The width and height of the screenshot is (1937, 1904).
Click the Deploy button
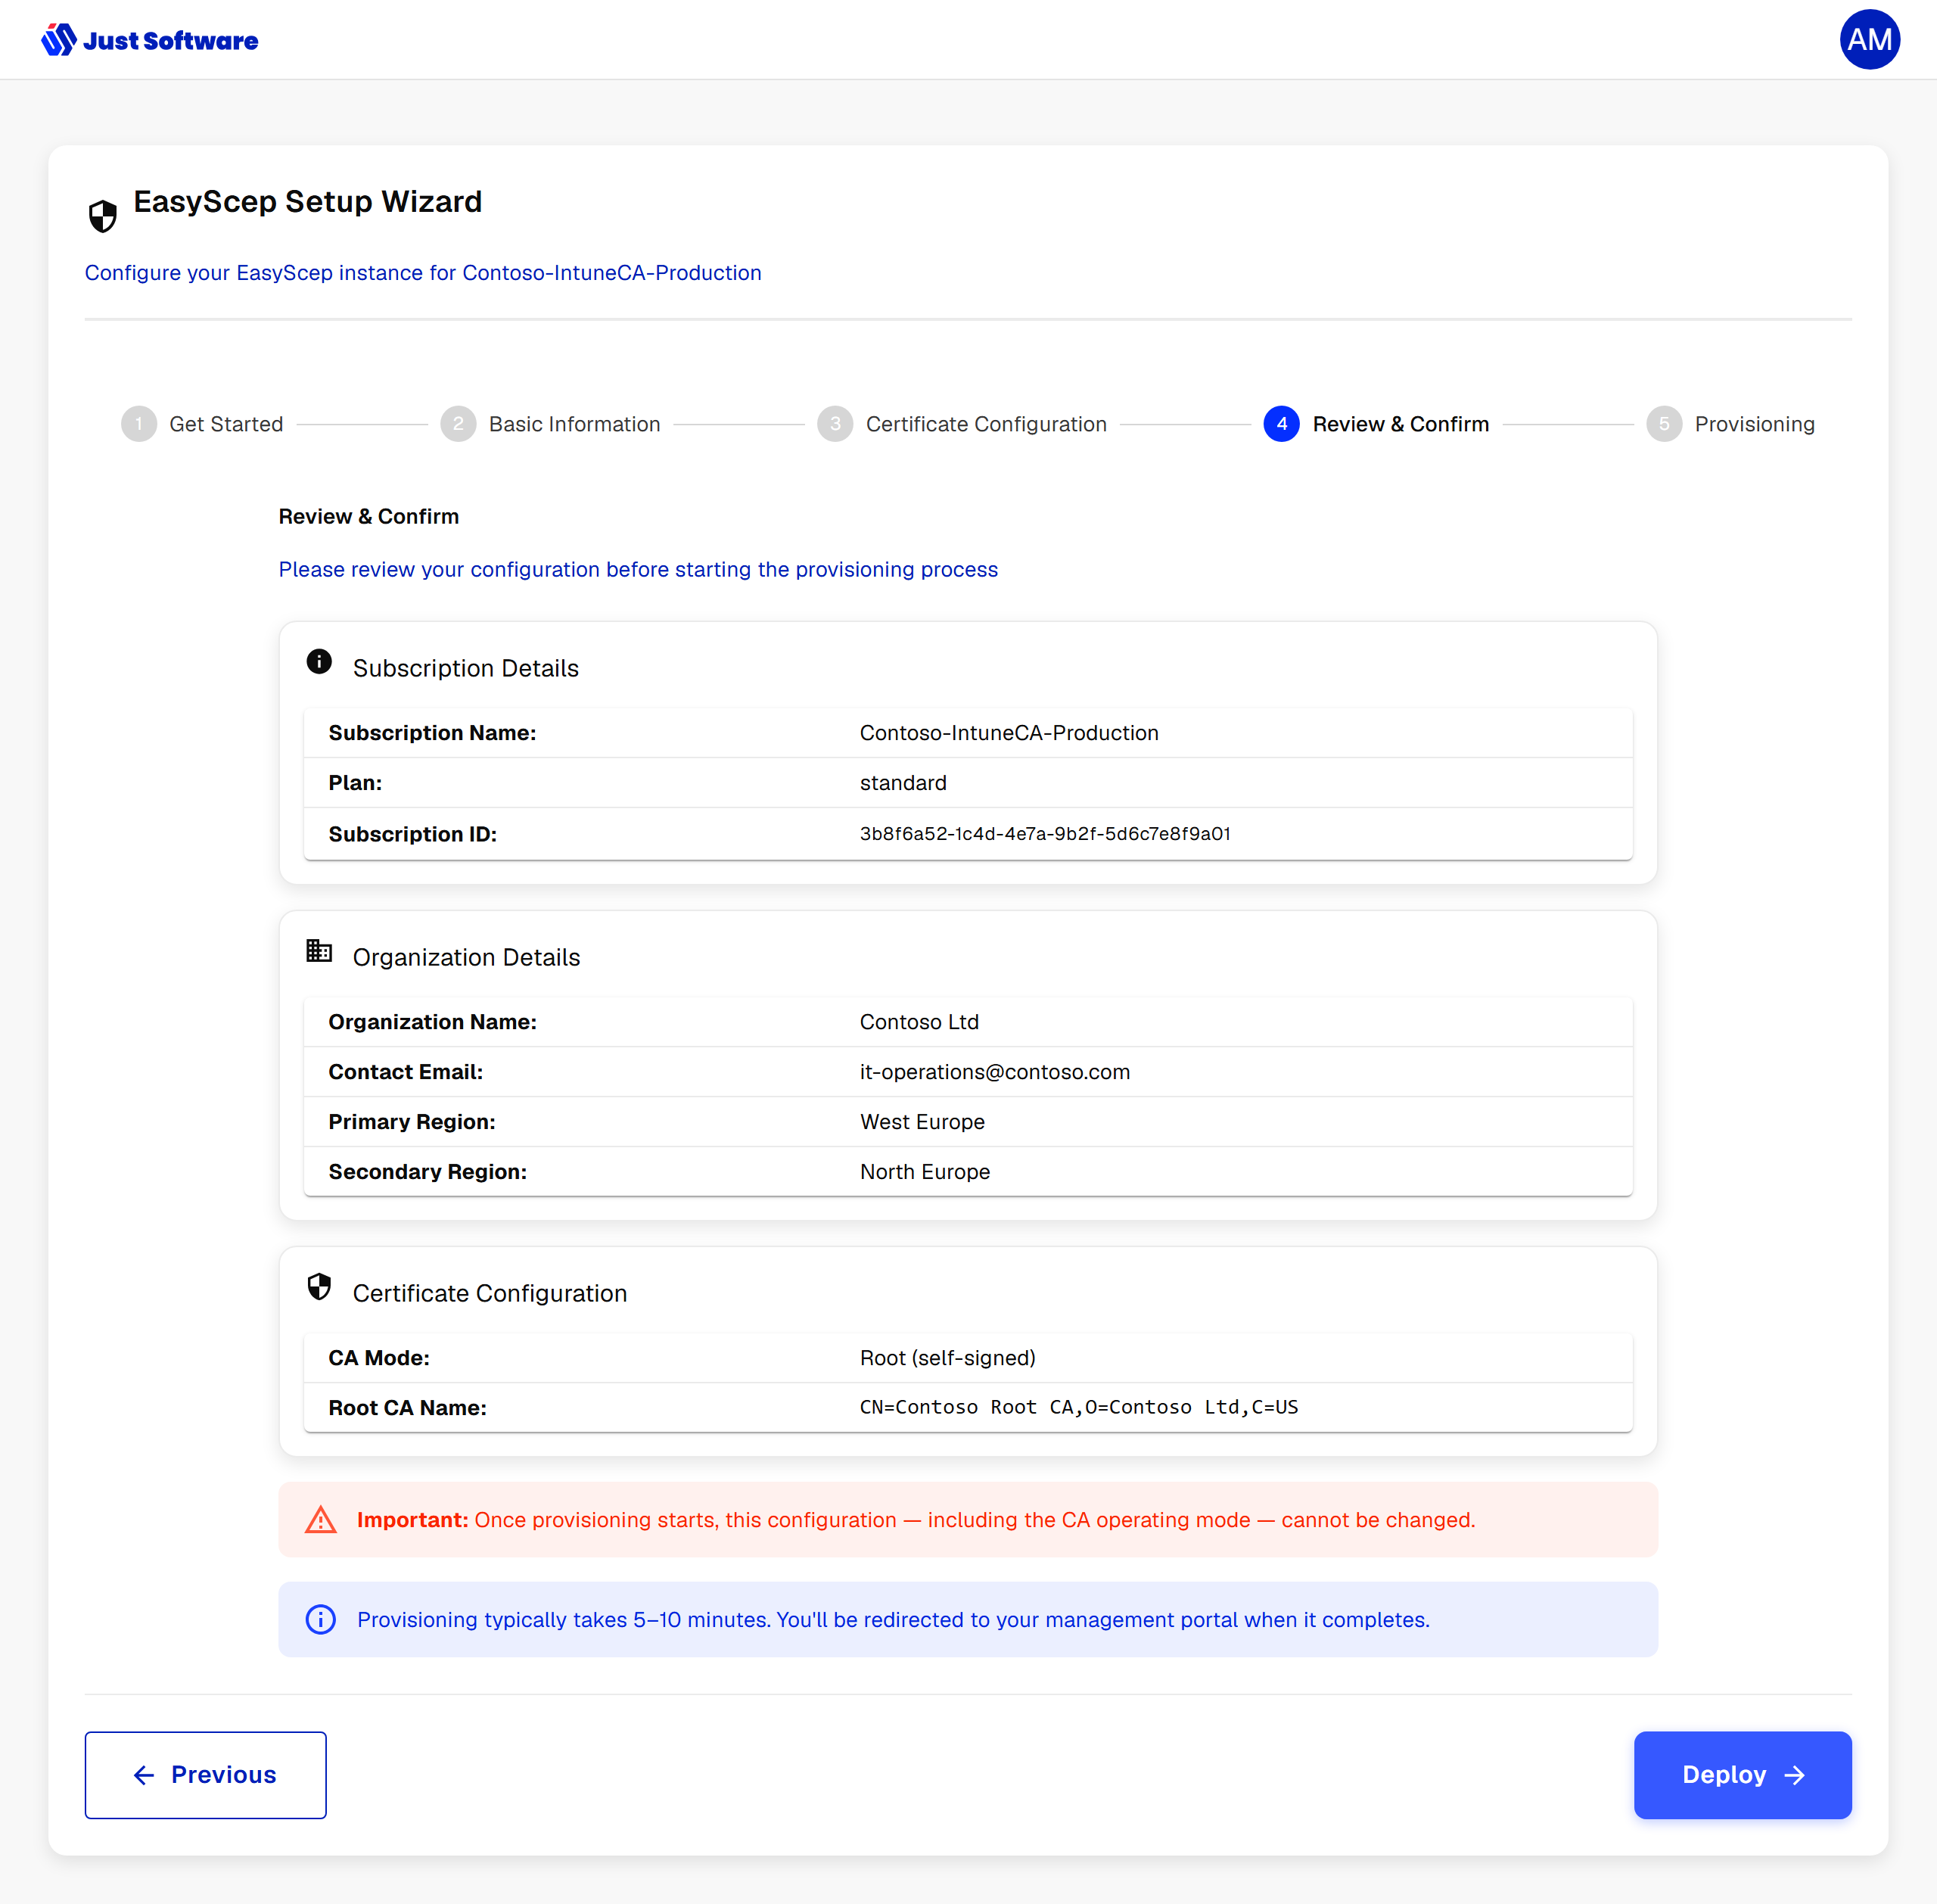tap(1742, 1775)
